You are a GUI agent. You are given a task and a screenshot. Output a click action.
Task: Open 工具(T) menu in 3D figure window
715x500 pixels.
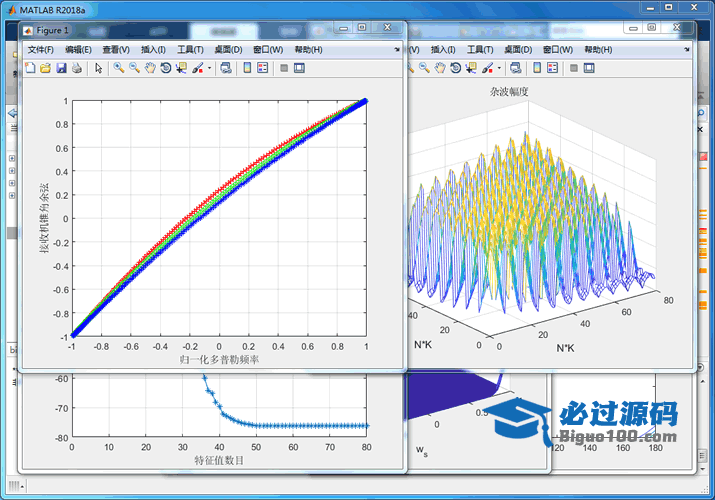[480, 50]
